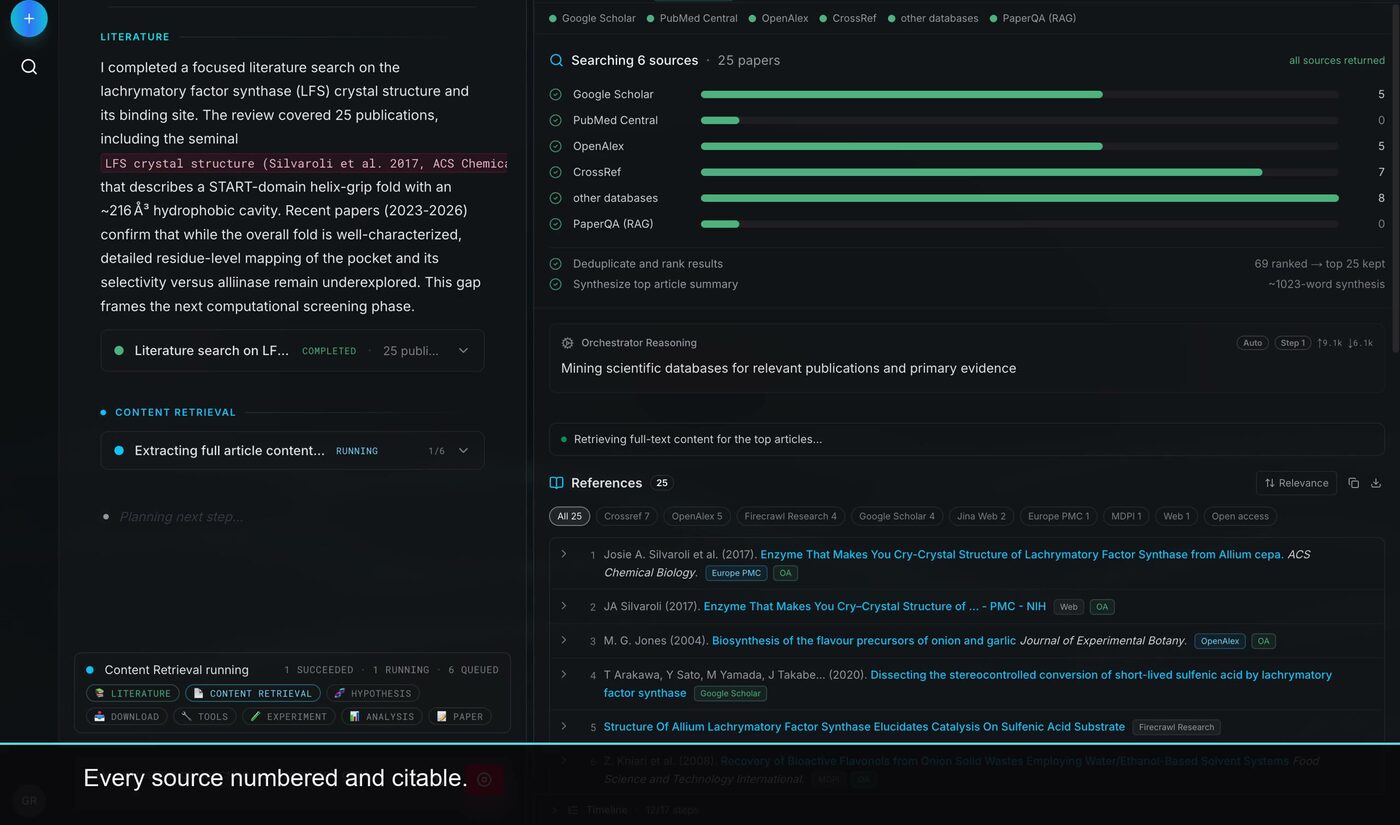Expand the Literature search completed card
Viewport: 1400px width, 825px height.
(463, 351)
